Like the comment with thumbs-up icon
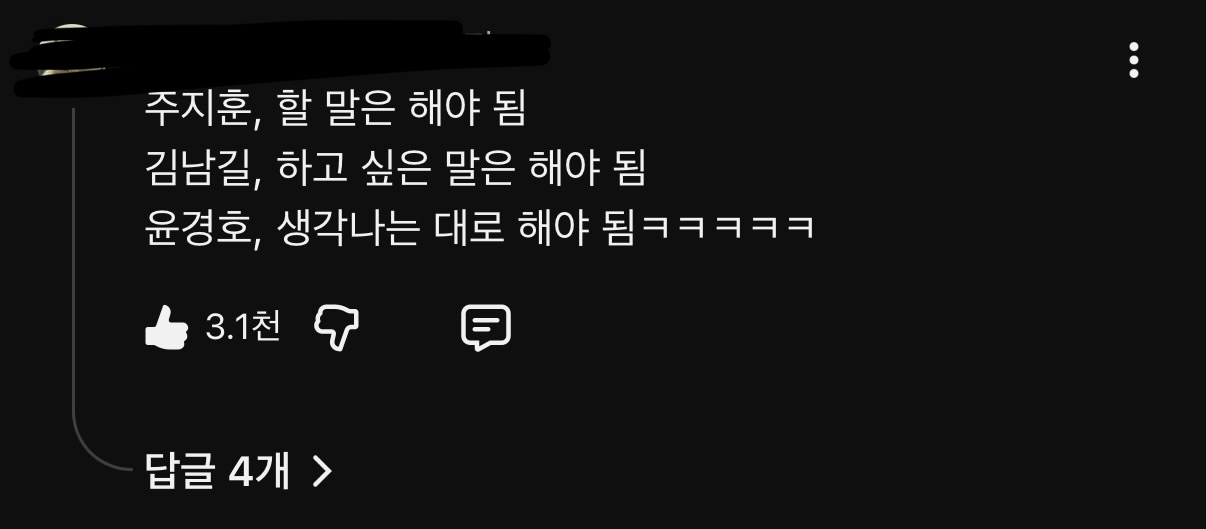The width and height of the screenshot is (1206, 529). (x=166, y=327)
